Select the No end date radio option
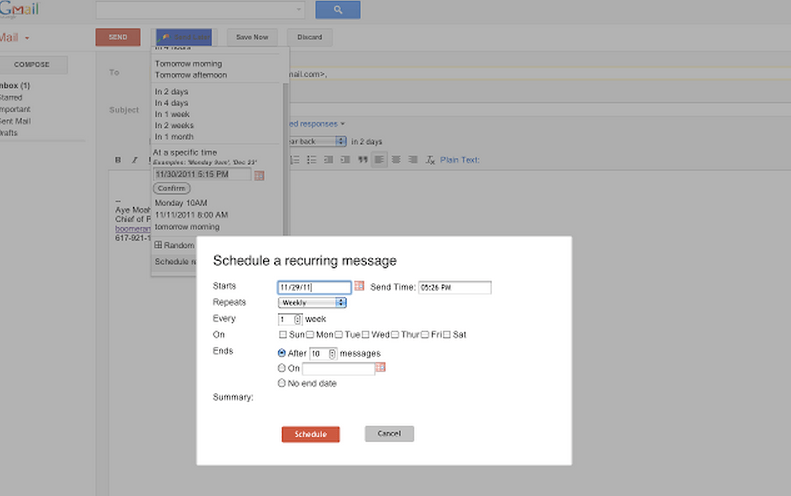Screen dimensions: 791x496 (282, 383)
